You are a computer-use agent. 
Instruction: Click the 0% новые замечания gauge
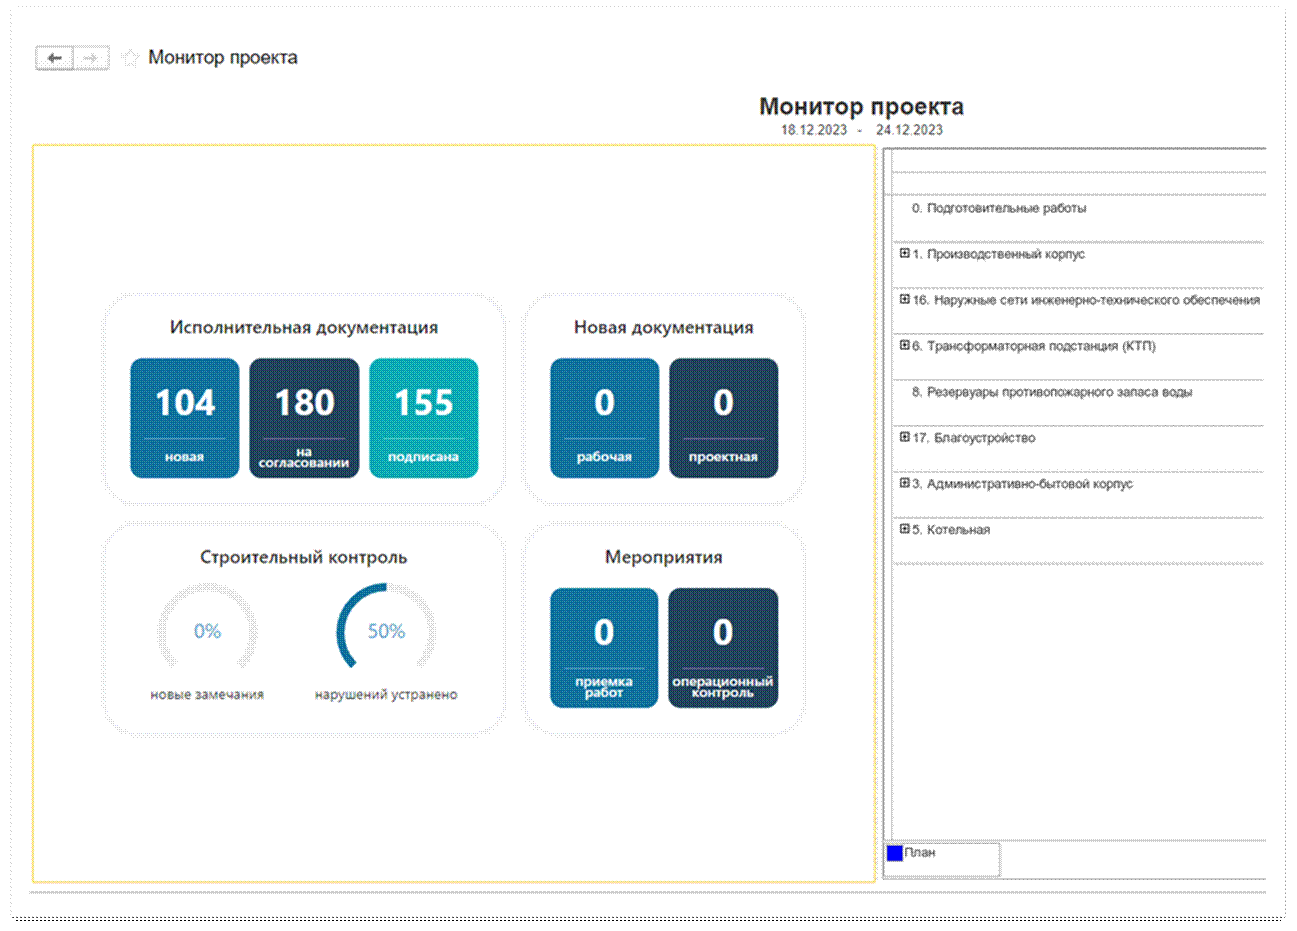pos(207,632)
